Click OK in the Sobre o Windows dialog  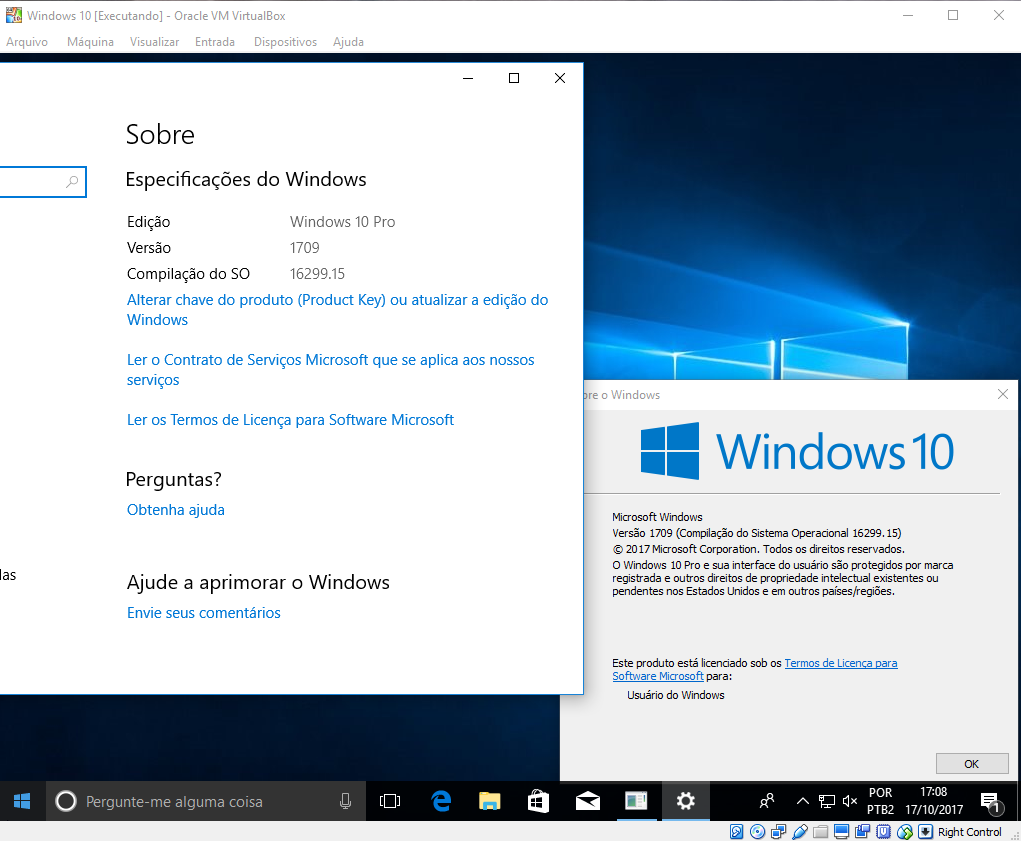coord(972,764)
